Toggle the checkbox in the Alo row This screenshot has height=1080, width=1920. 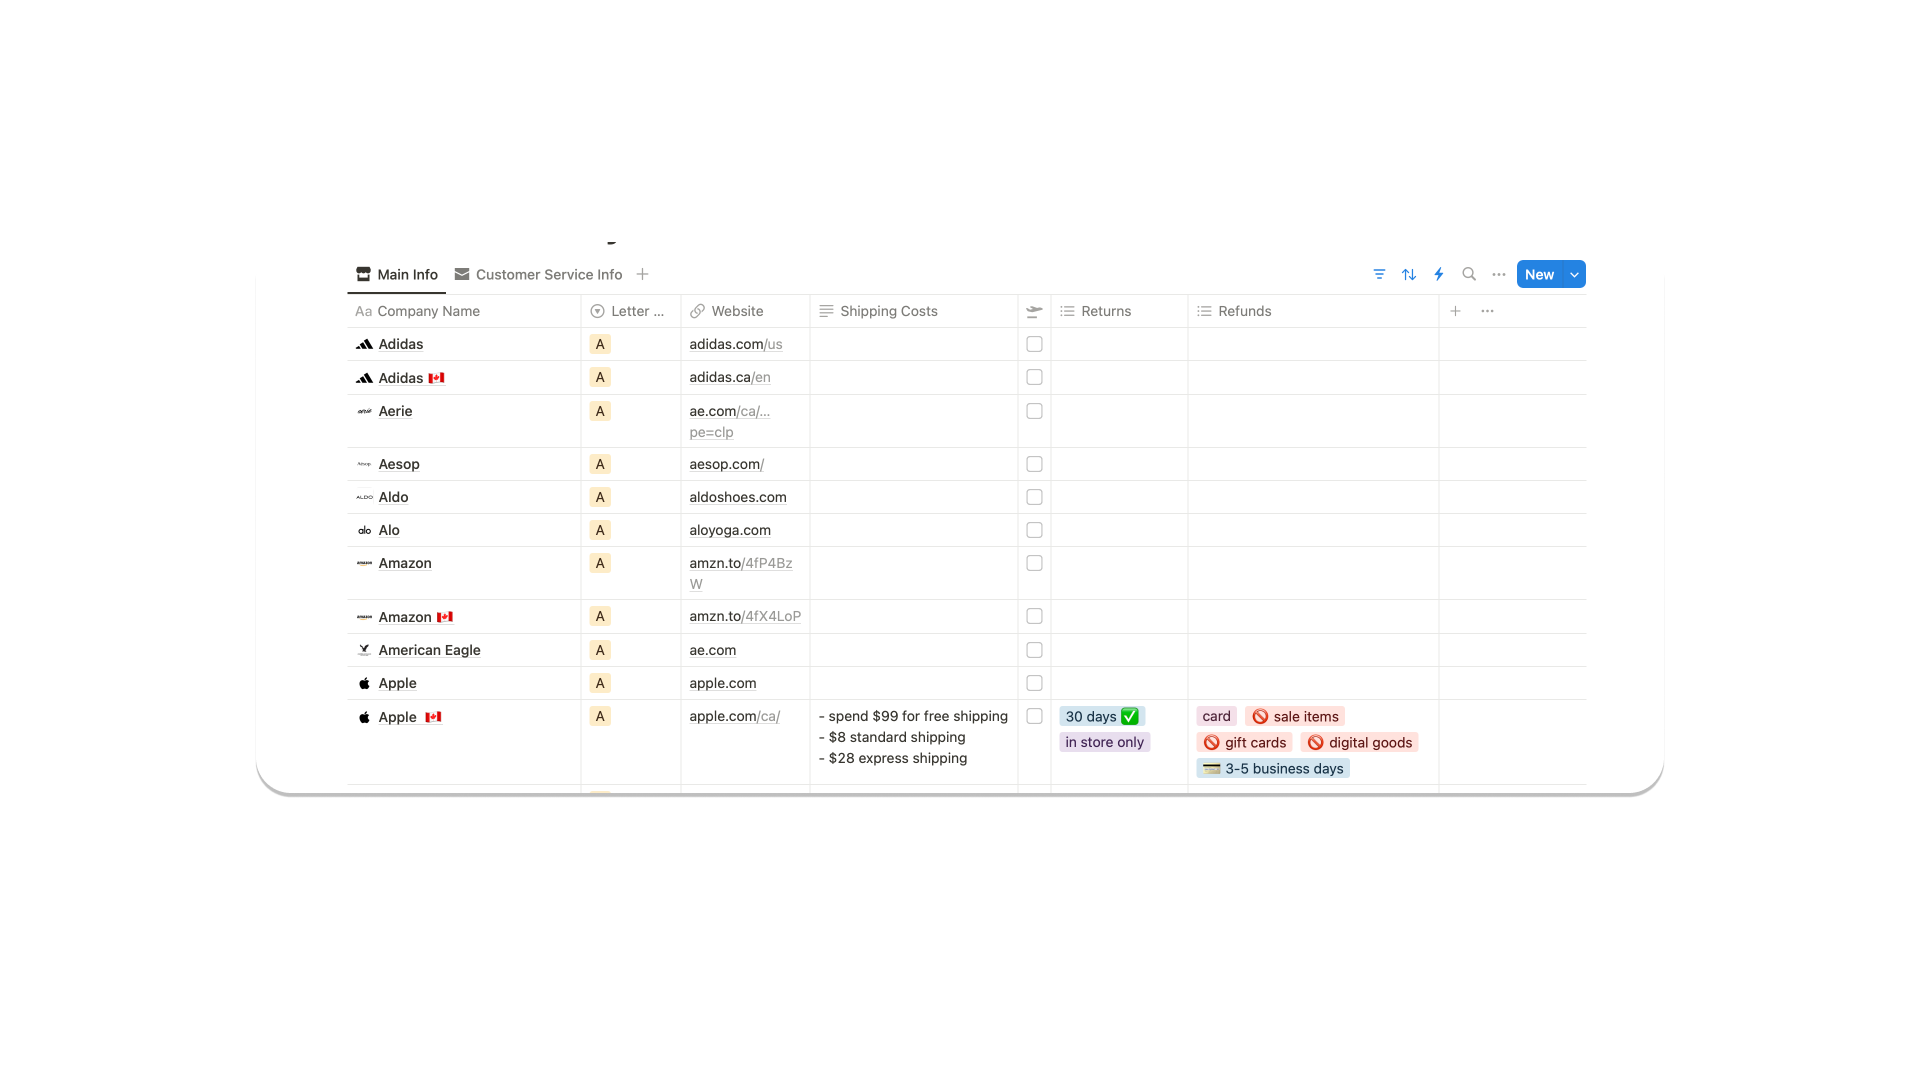1034,530
